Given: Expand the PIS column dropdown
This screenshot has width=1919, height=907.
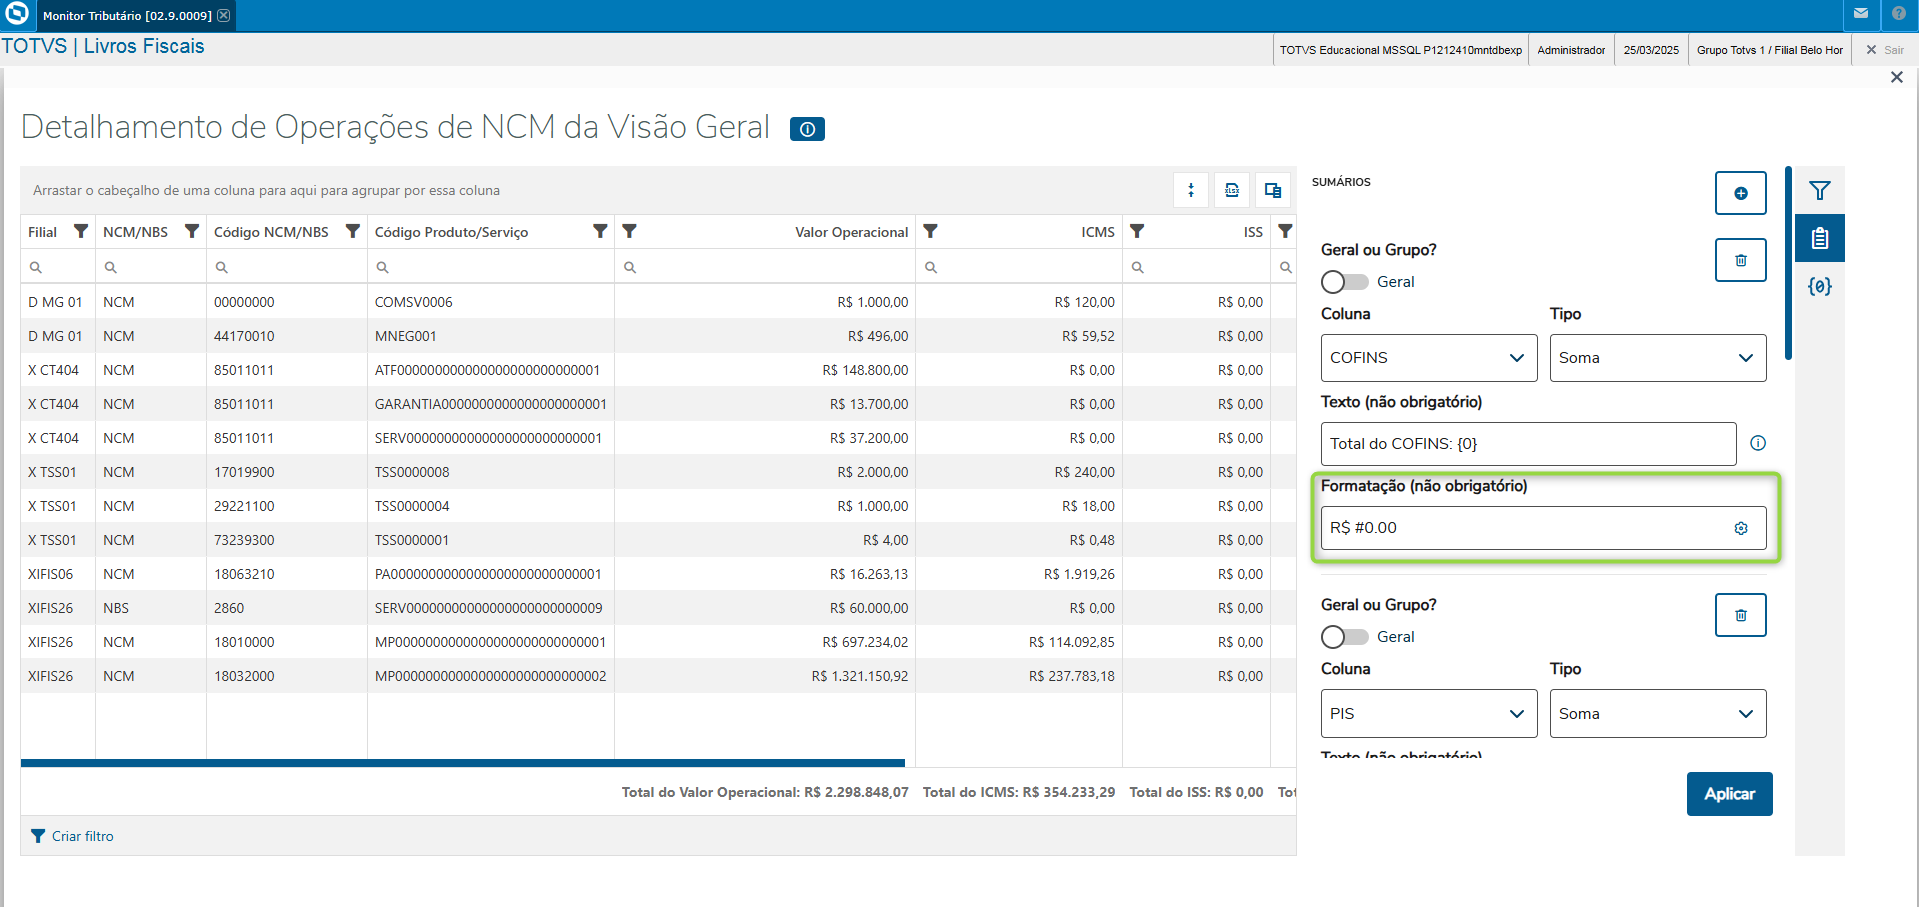Looking at the screenshot, I should coord(1428,714).
